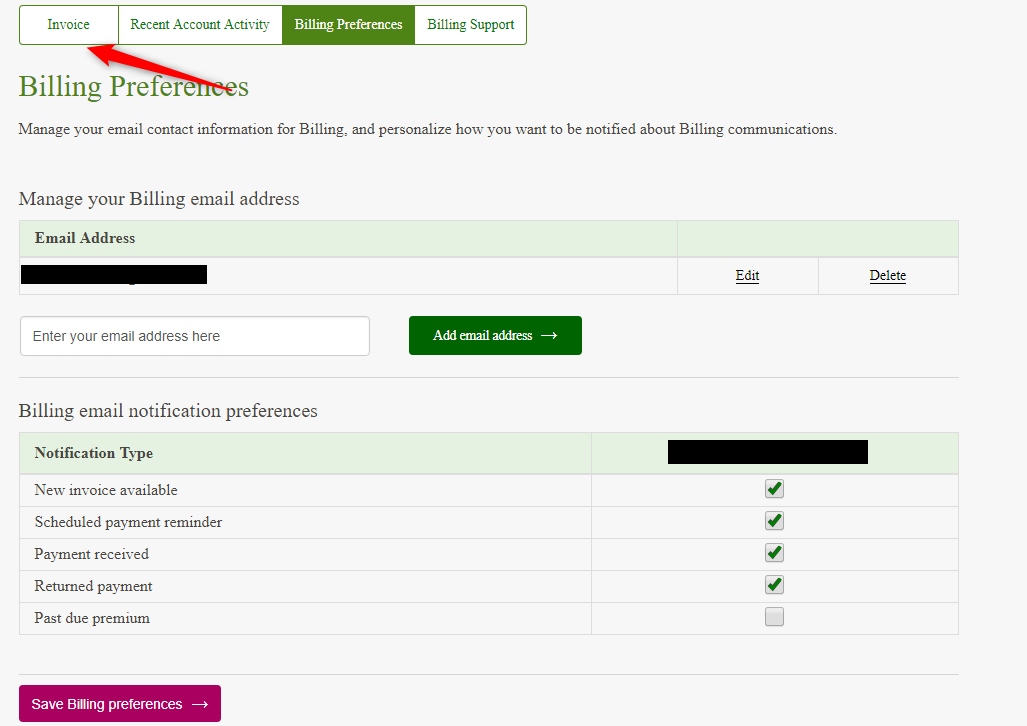Viewport: 1027px width, 726px height.
Task: Disable the Payment received notification checkbox
Action: 774,553
